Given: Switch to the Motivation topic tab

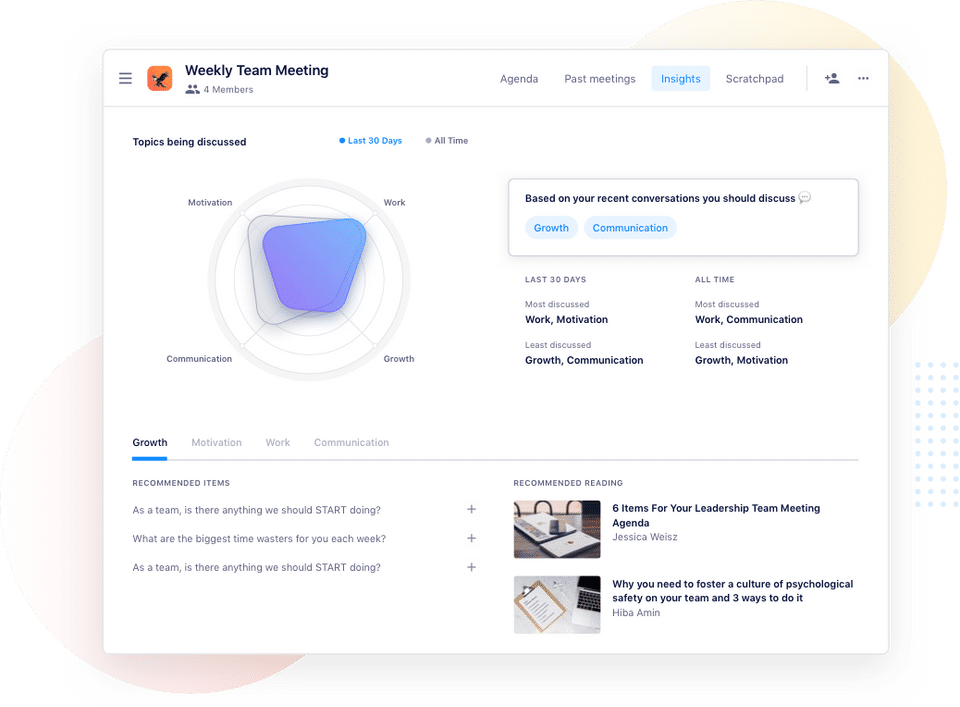Looking at the screenshot, I should pyautogui.click(x=216, y=442).
